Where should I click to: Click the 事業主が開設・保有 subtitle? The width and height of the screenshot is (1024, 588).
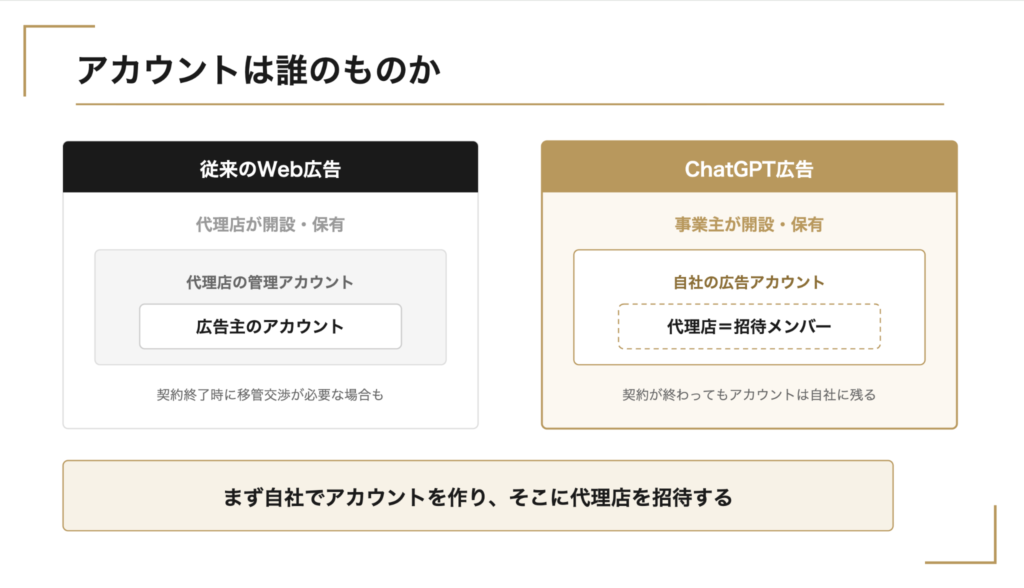(748, 225)
